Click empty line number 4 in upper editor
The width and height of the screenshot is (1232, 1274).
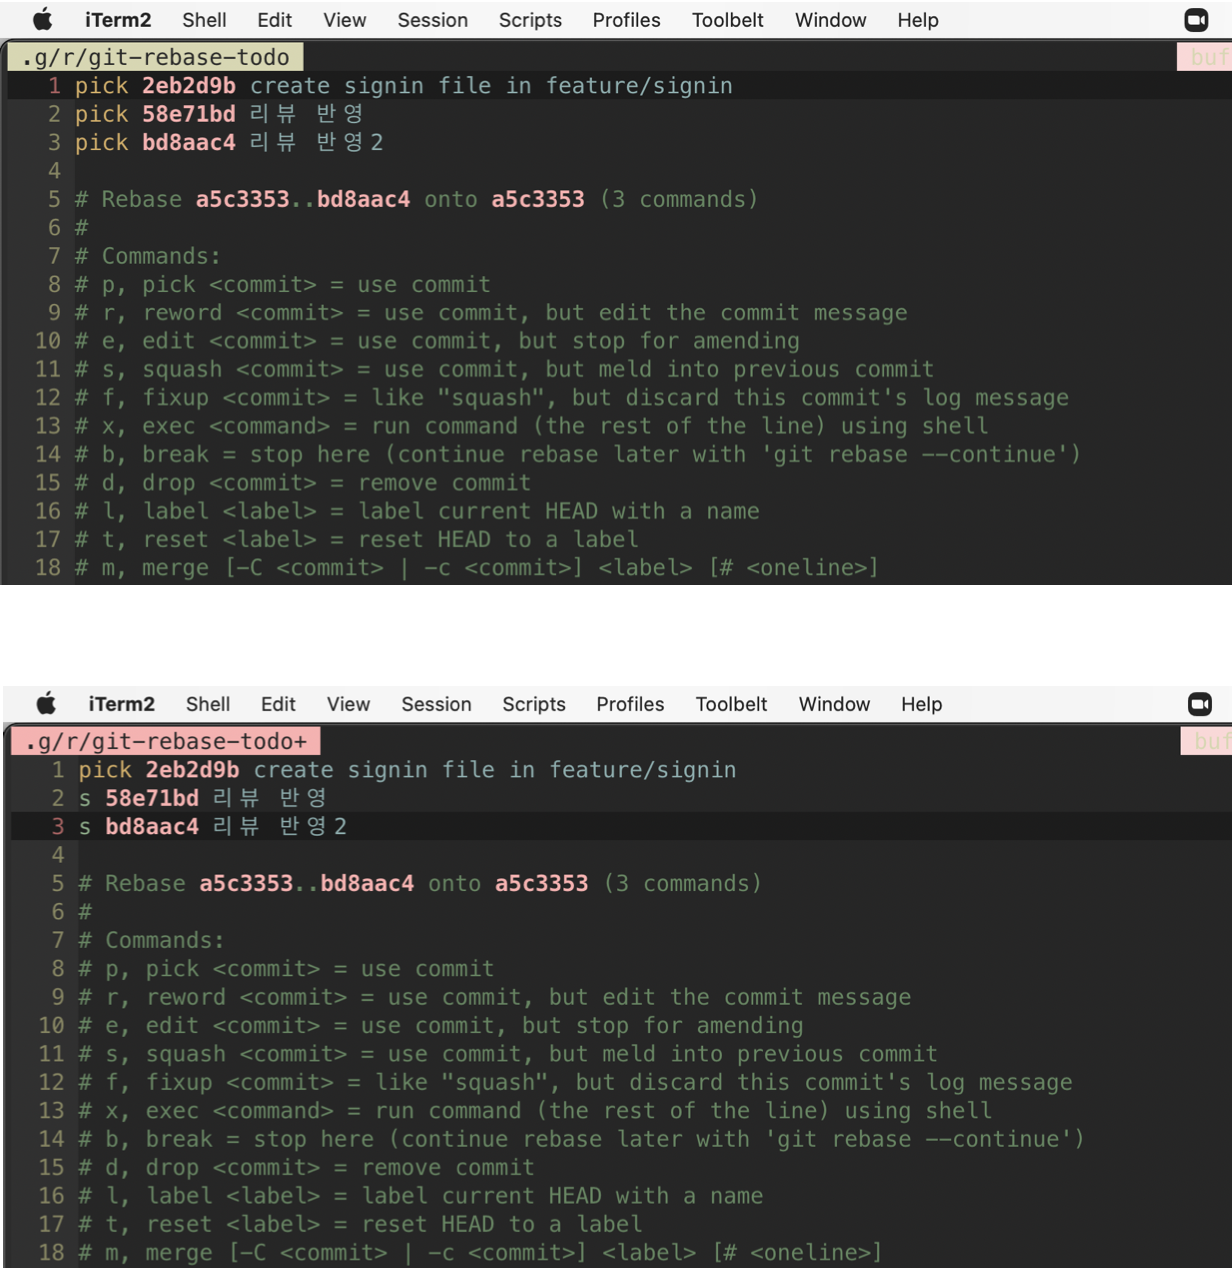click(55, 171)
